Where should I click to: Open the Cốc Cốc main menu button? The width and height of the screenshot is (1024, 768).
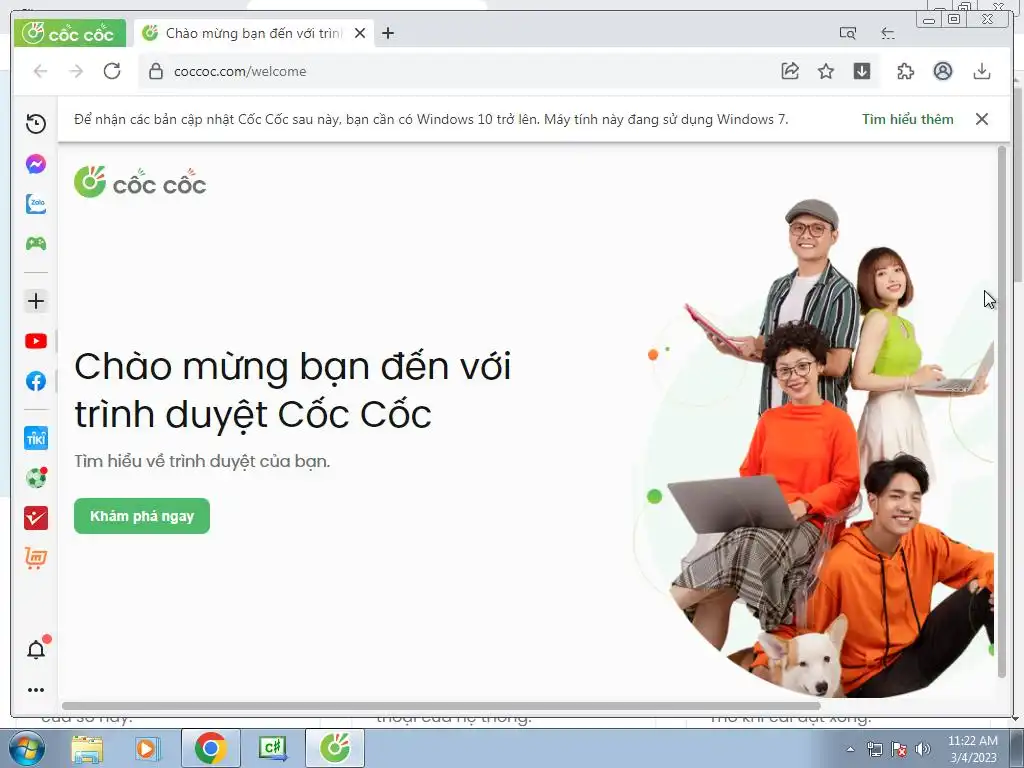(x=70, y=33)
